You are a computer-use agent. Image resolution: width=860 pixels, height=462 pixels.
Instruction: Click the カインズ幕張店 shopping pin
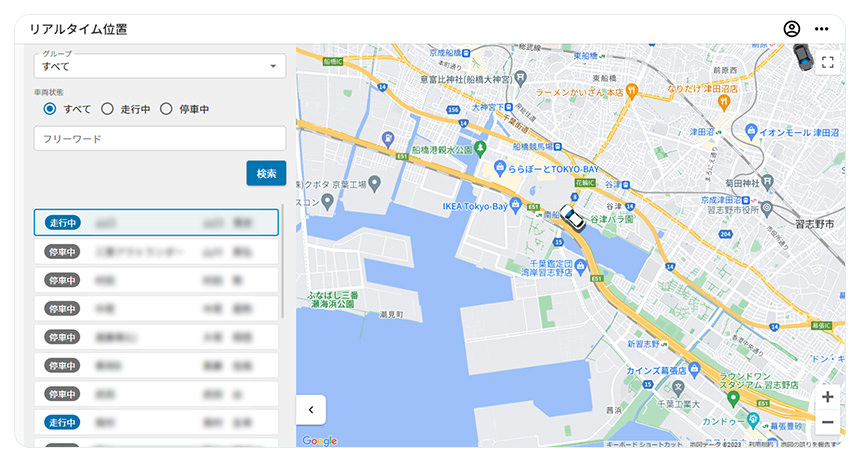[x=694, y=368]
